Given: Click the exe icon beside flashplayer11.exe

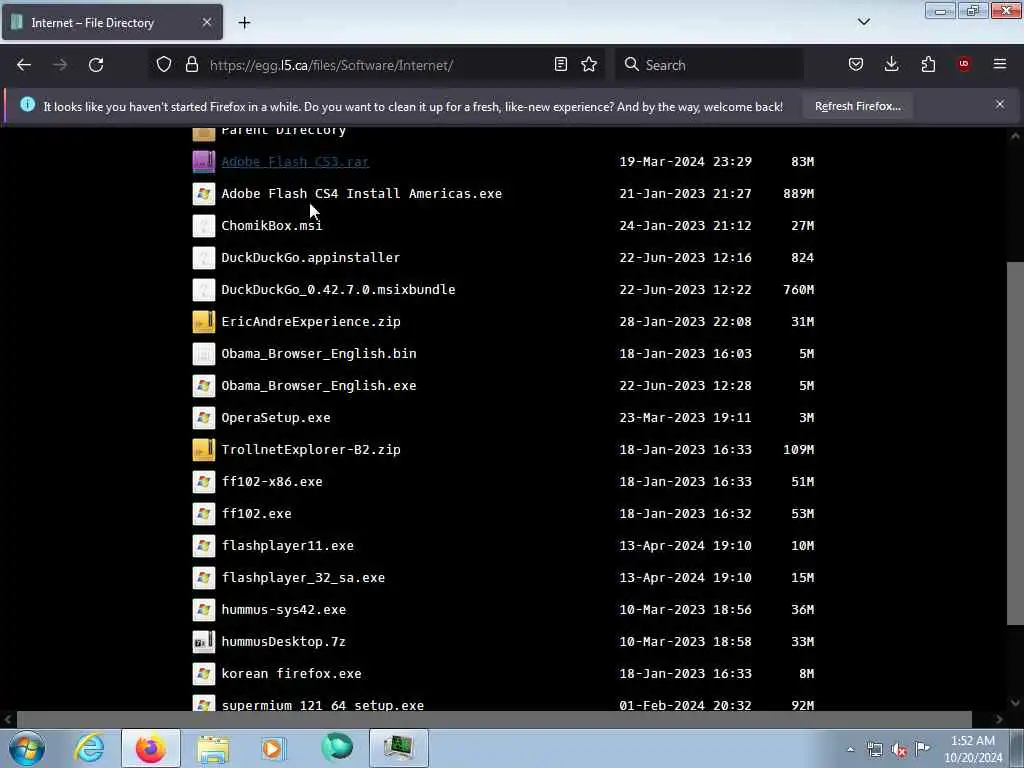Looking at the screenshot, I should click(x=204, y=545).
